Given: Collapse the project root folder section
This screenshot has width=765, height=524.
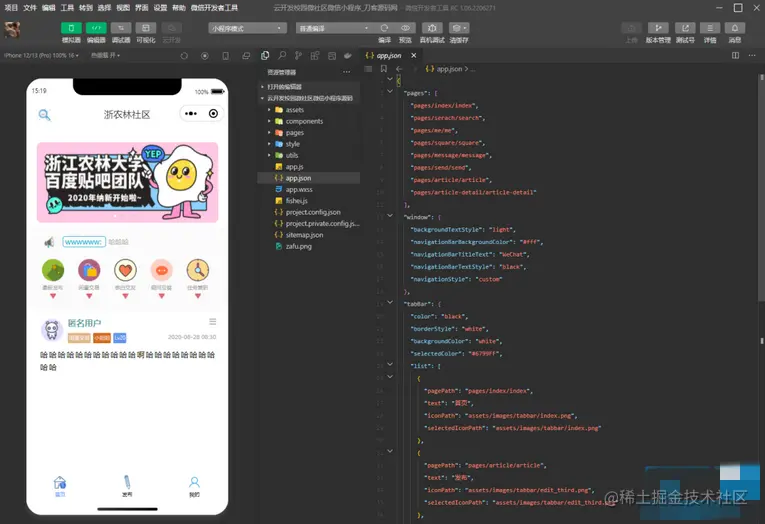Looking at the screenshot, I should [308, 98].
